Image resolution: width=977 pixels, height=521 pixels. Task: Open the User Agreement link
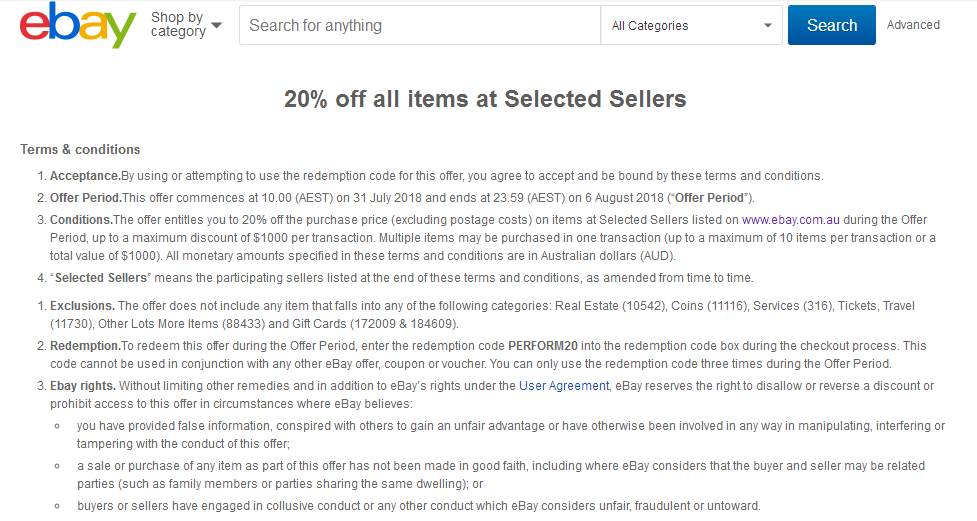tap(564, 386)
